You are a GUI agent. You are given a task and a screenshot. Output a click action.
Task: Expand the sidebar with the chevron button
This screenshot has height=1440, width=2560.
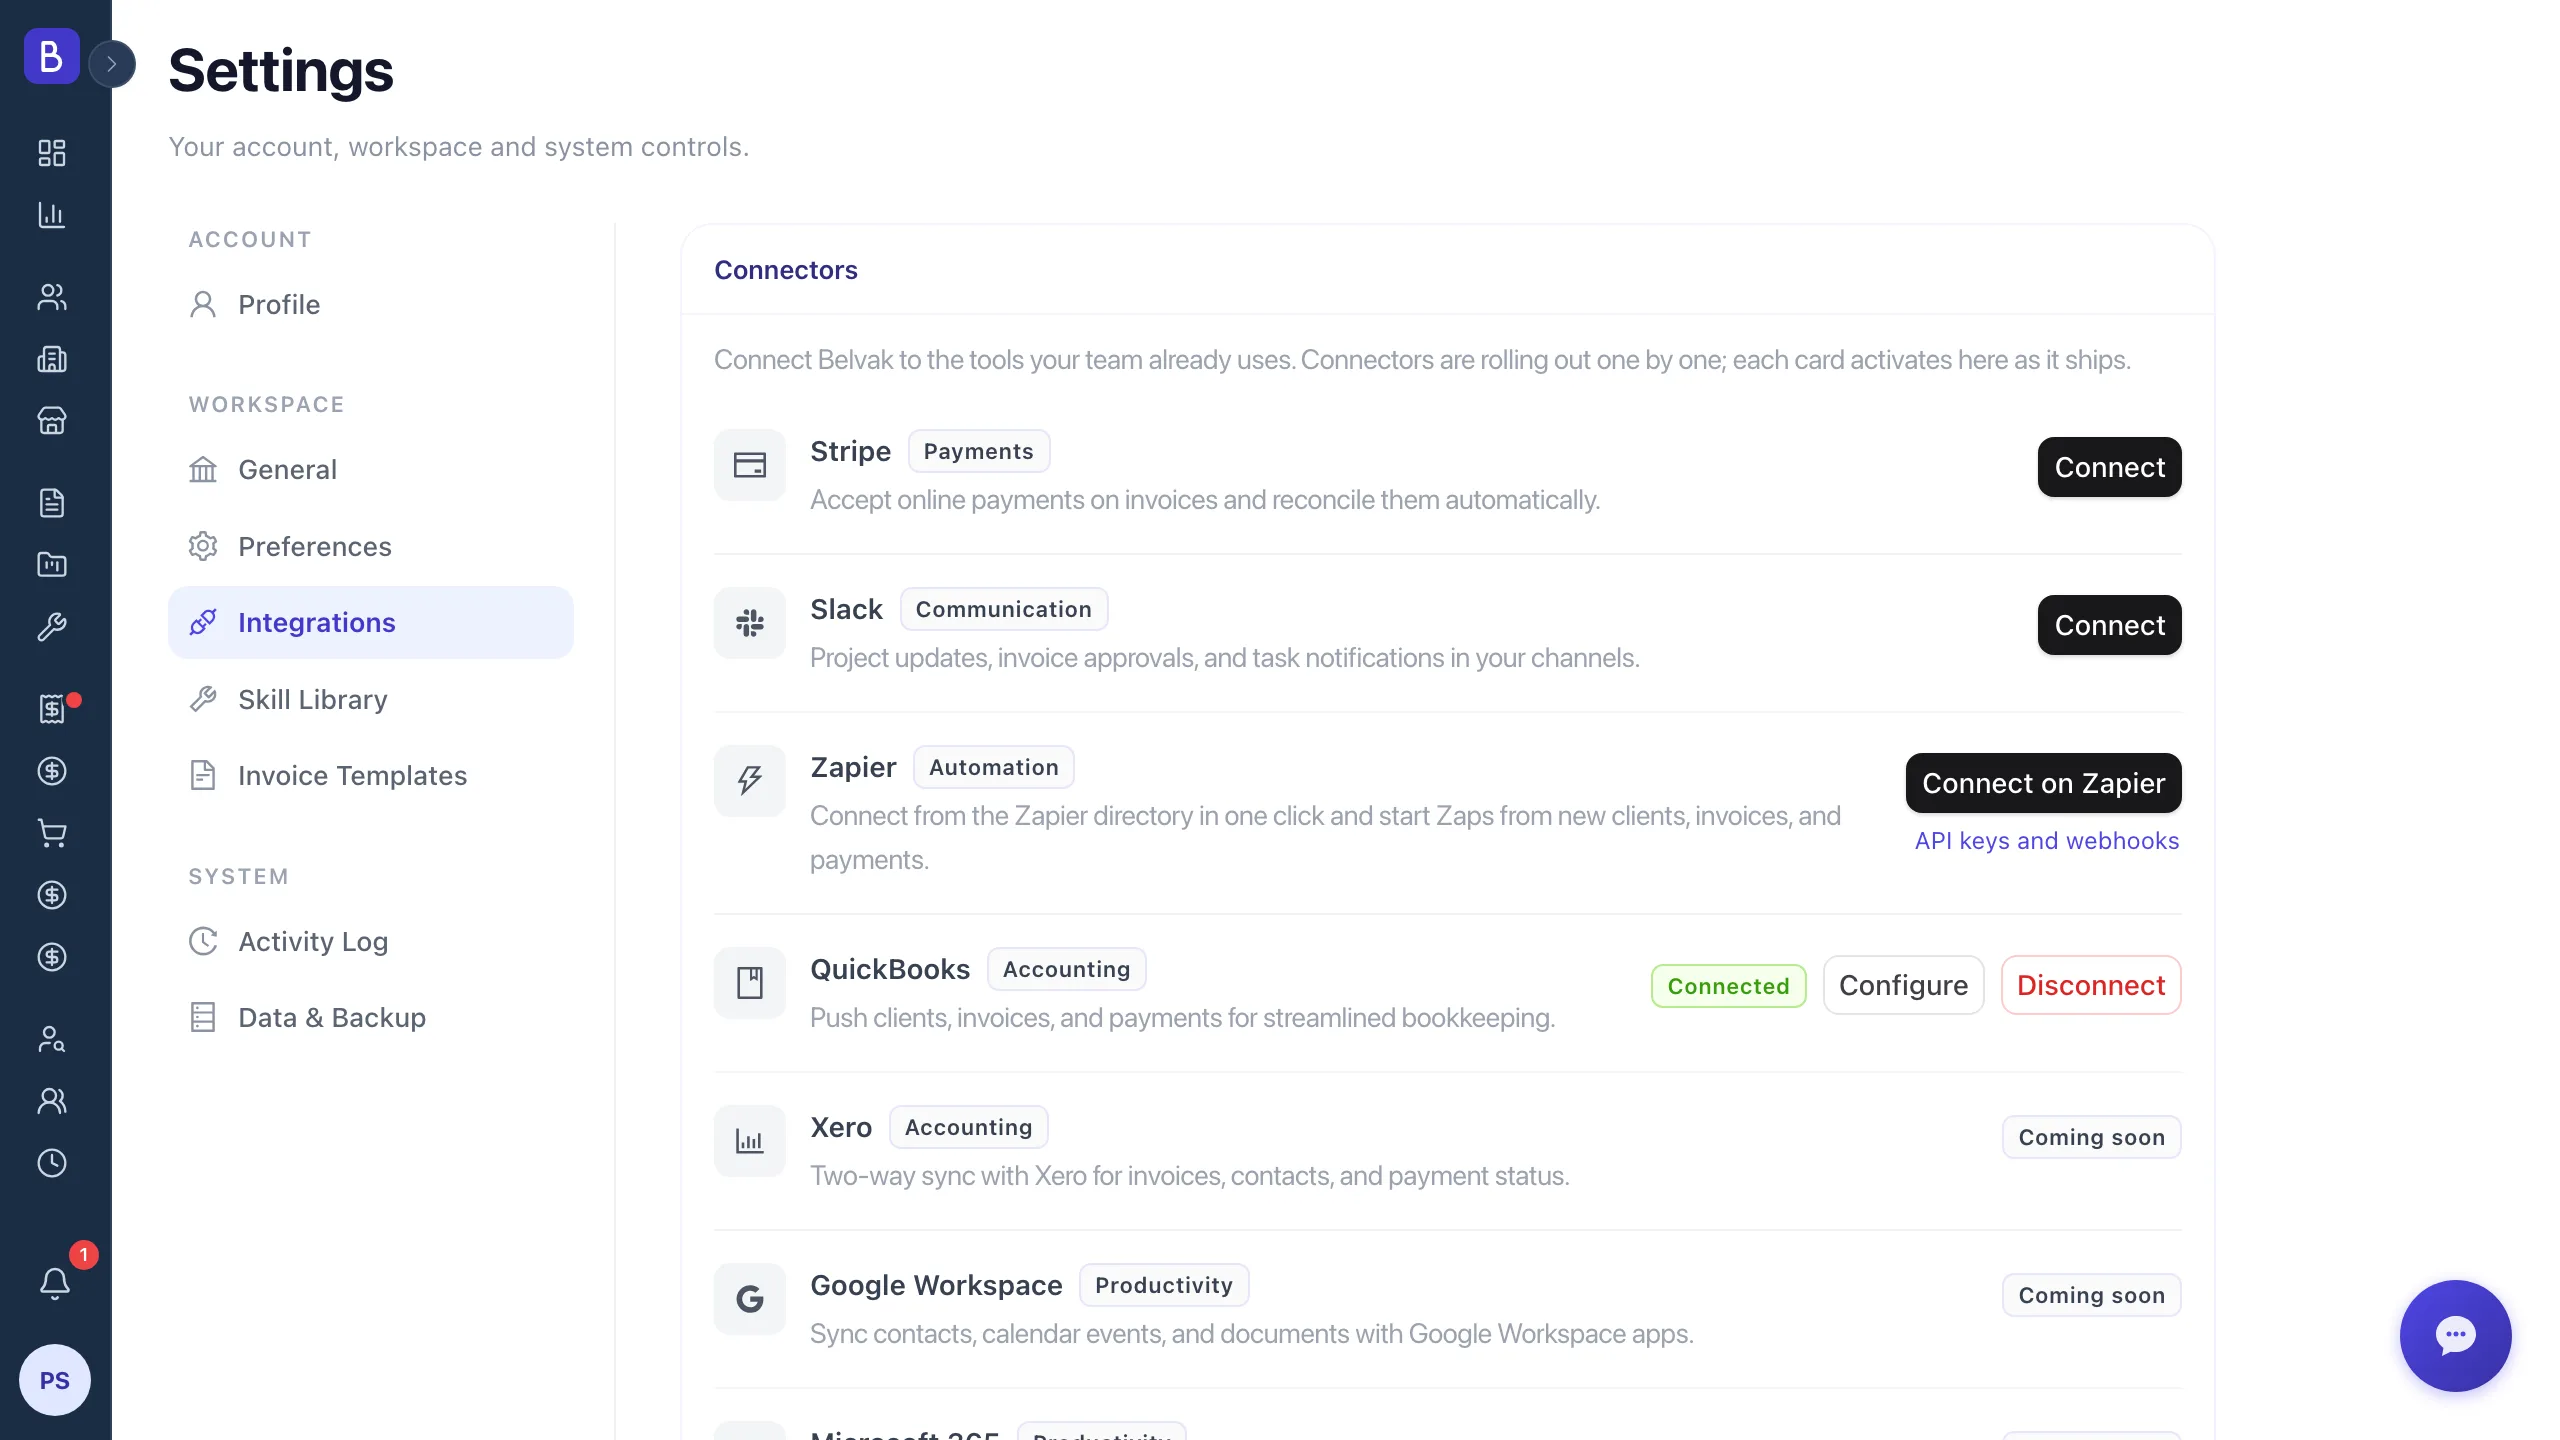pyautogui.click(x=112, y=64)
